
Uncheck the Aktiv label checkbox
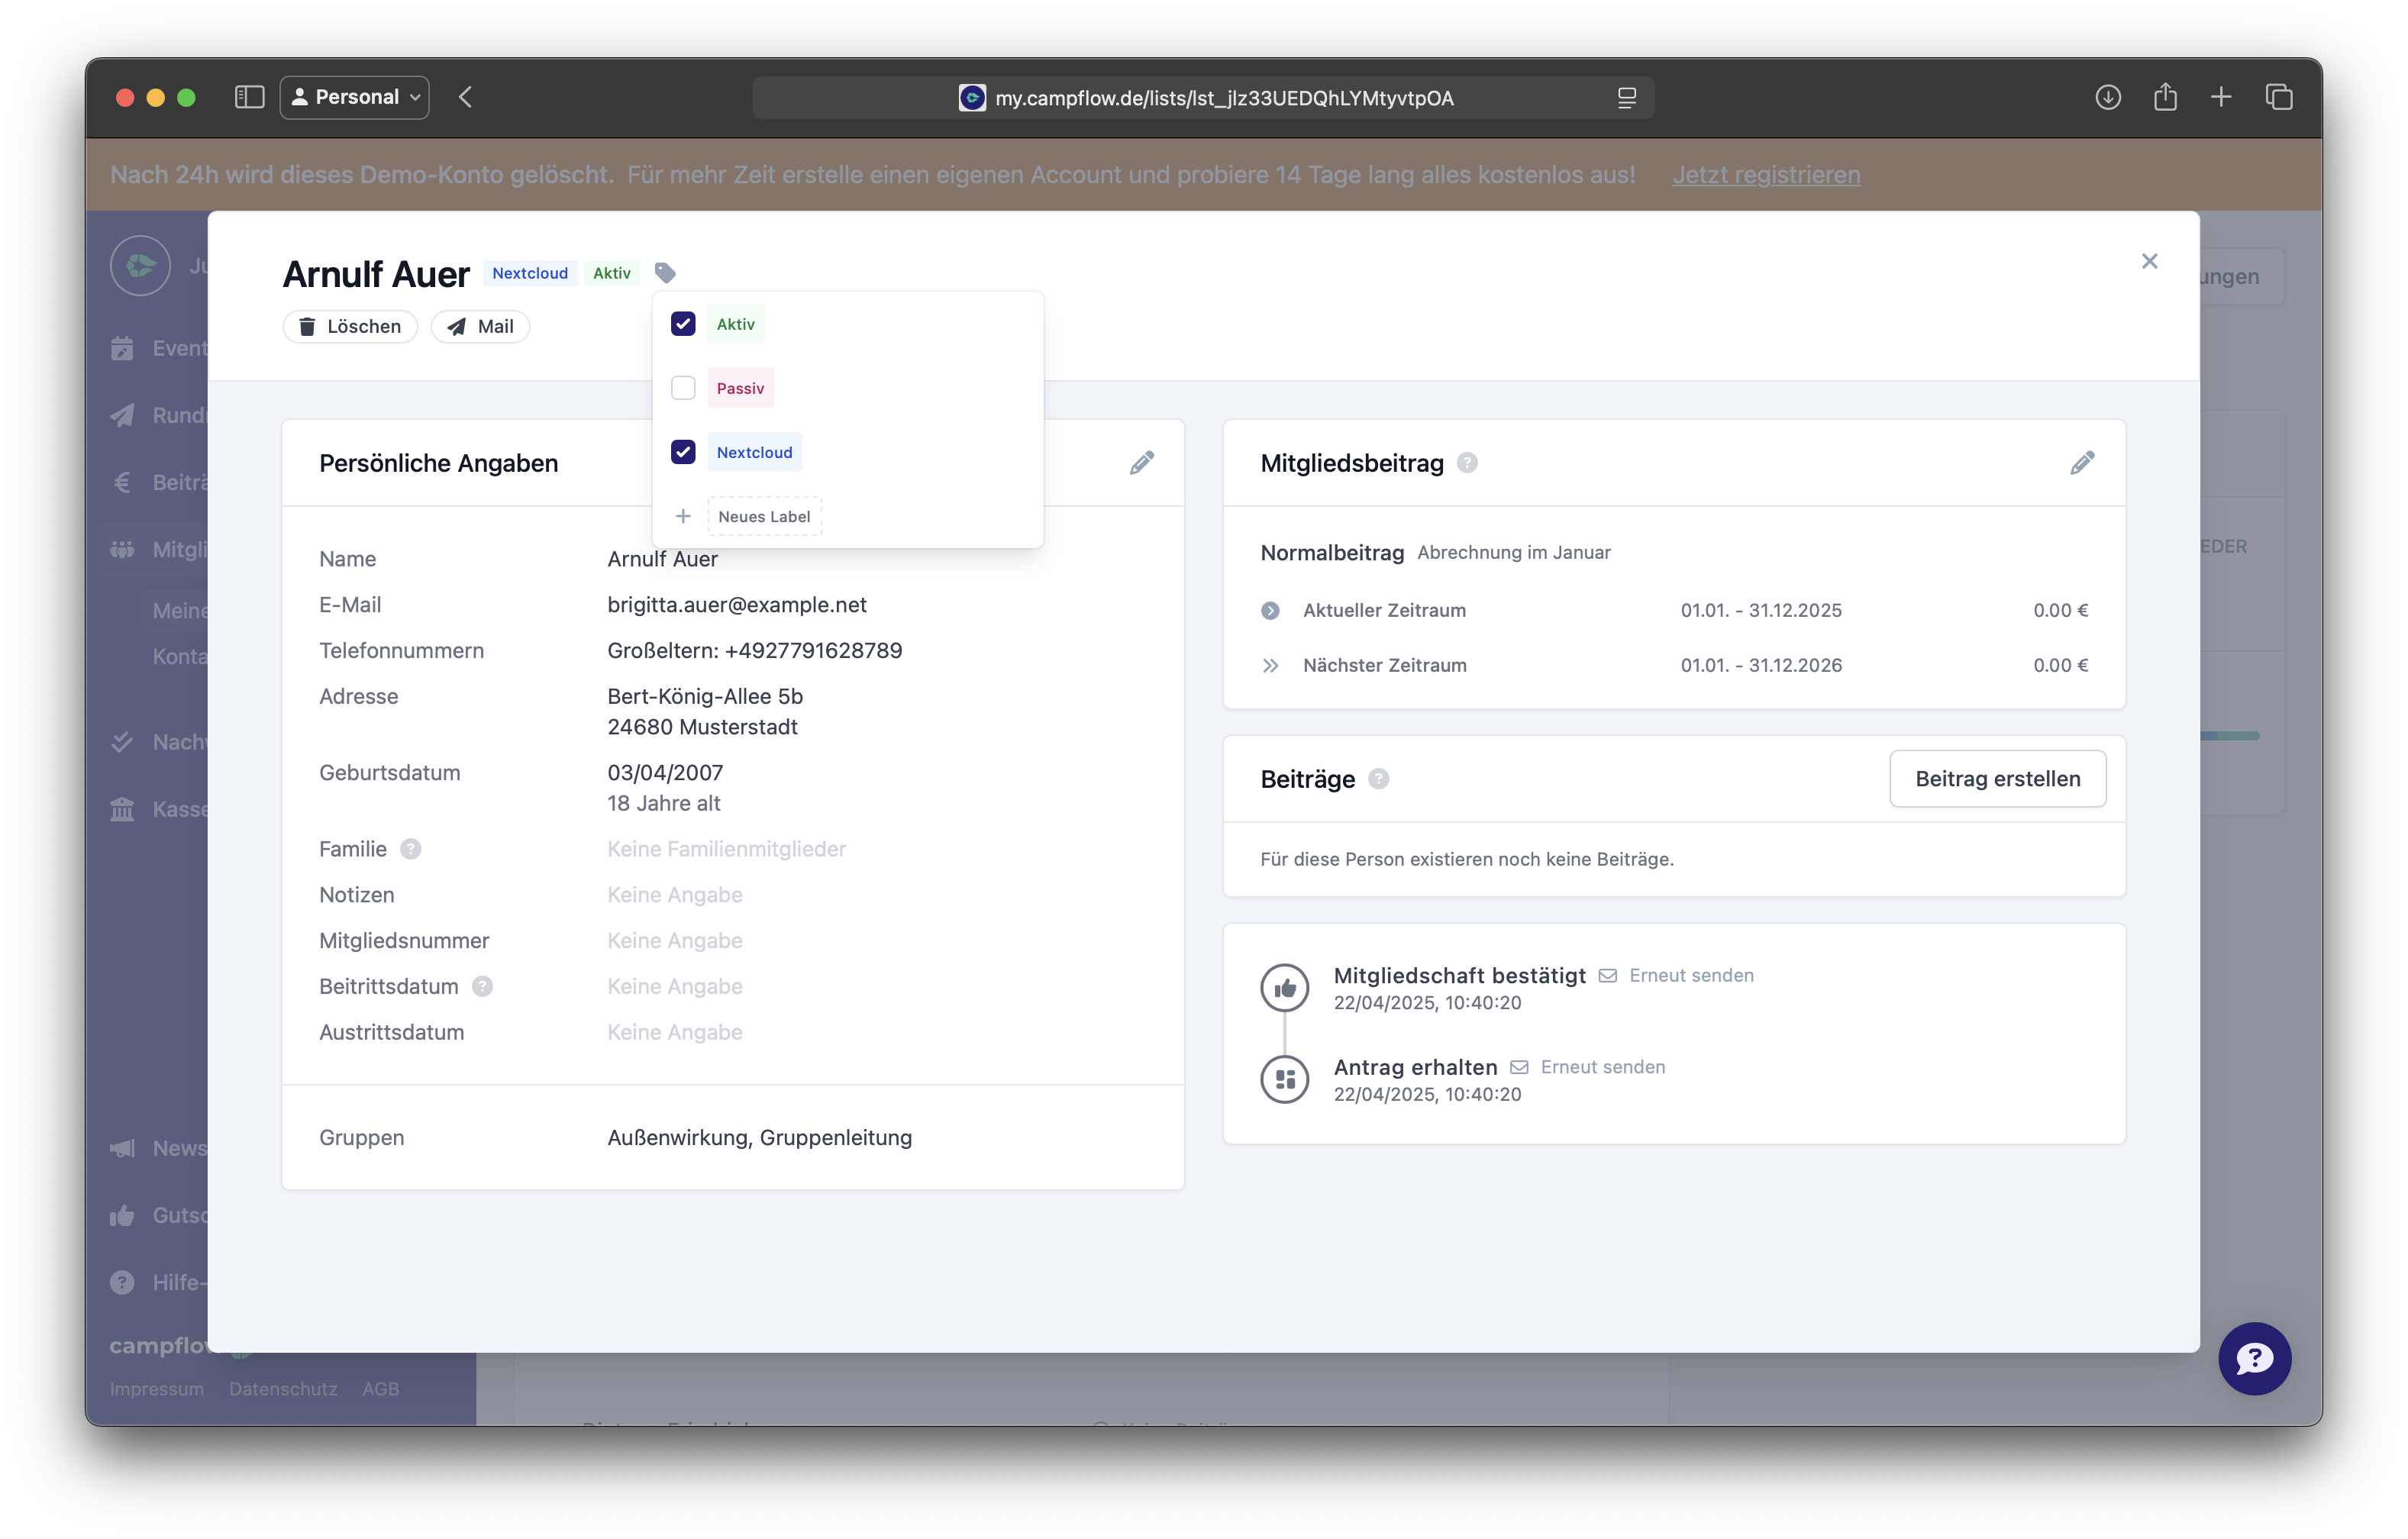(683, 324)
